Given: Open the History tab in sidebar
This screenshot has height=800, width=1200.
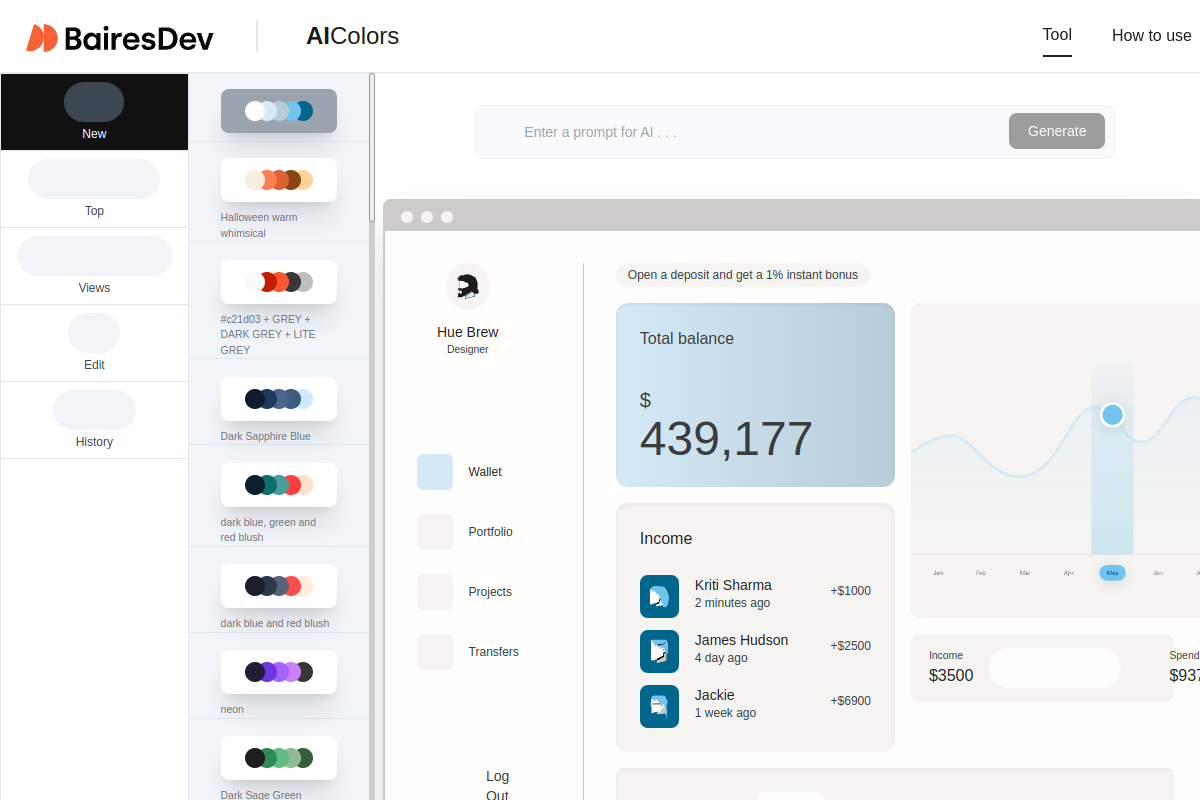Looking at the screenshot, I should (x=94, y=420).
